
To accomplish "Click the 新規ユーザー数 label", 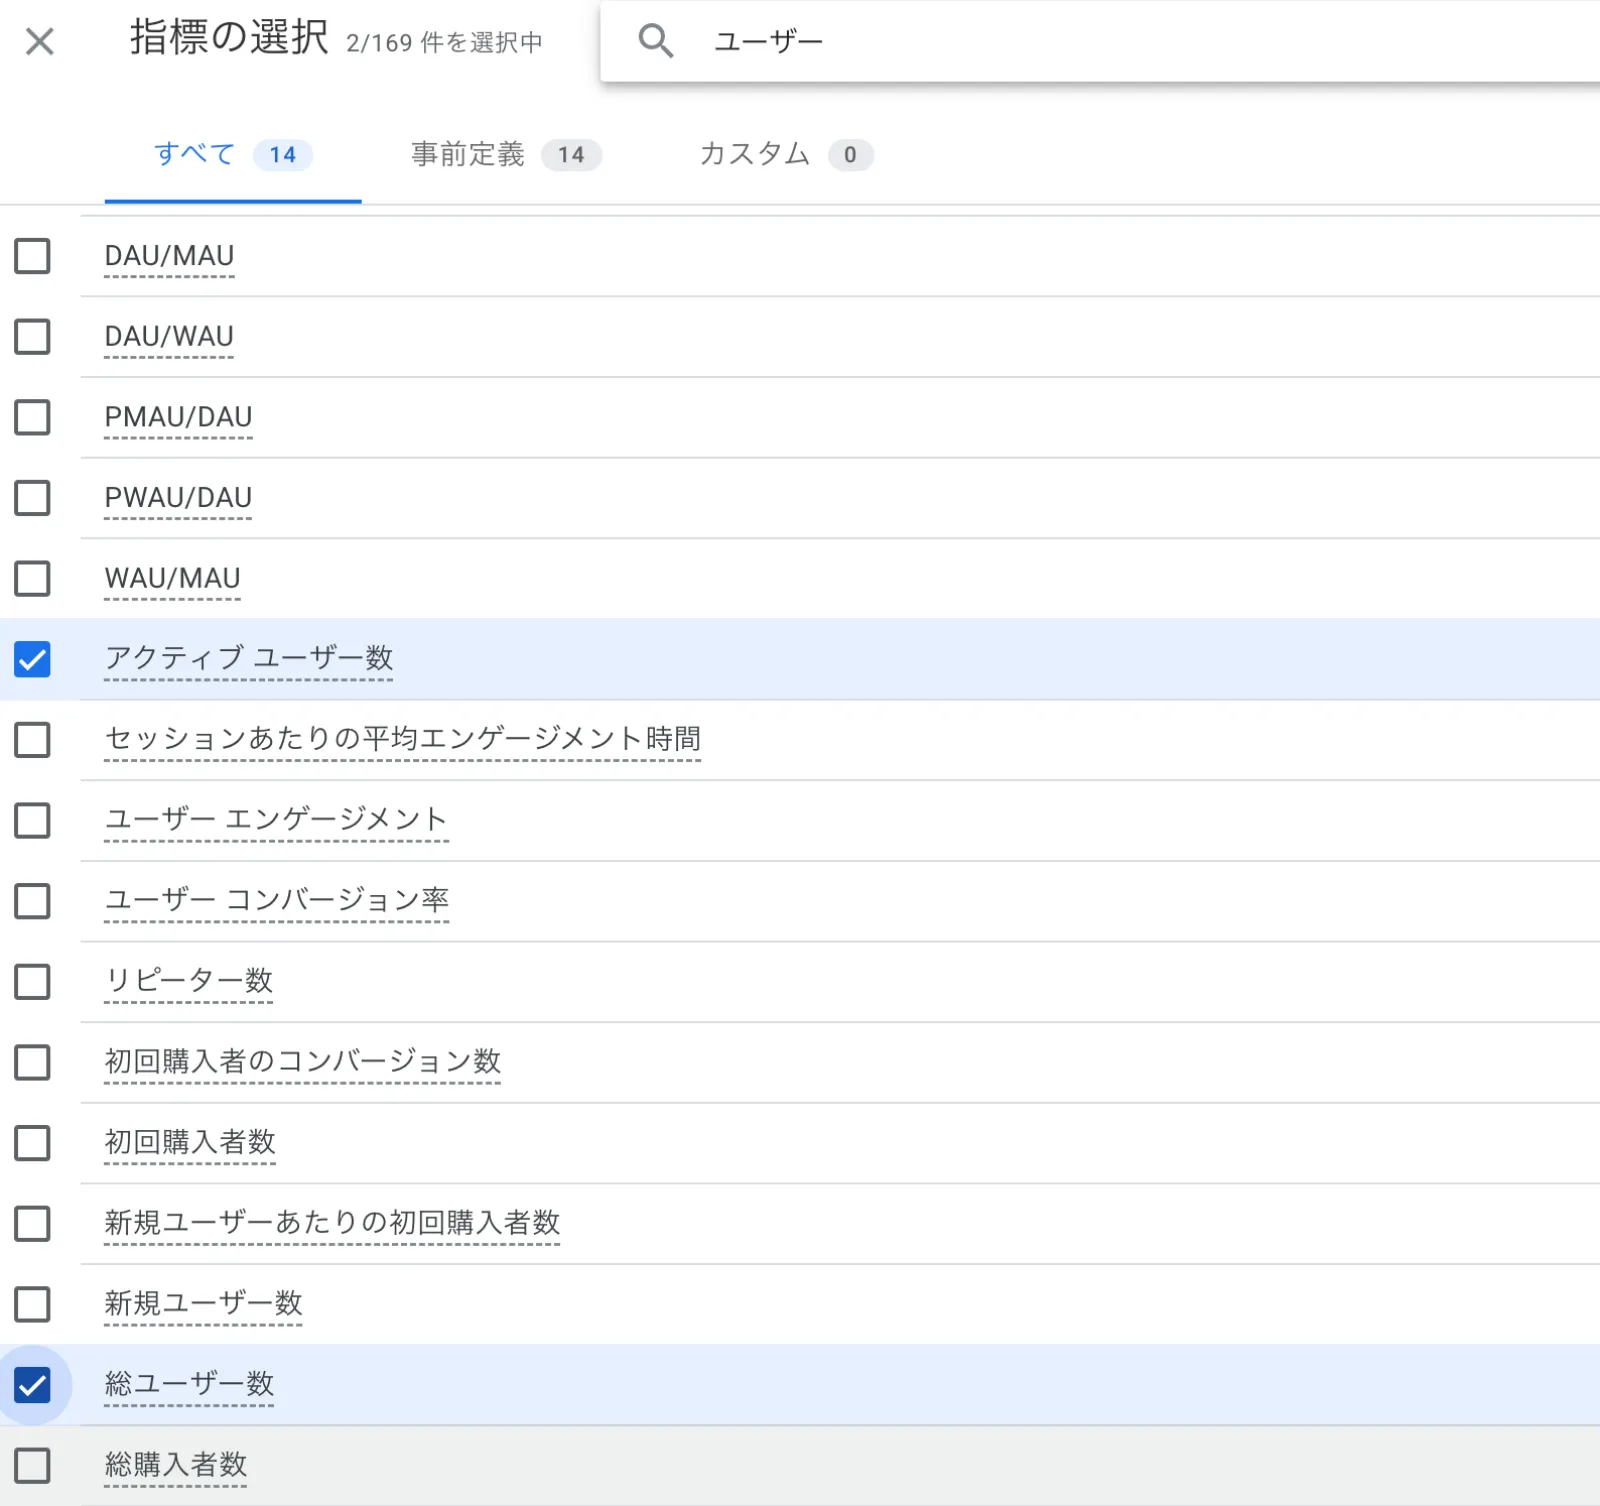I will (203, 1304).
